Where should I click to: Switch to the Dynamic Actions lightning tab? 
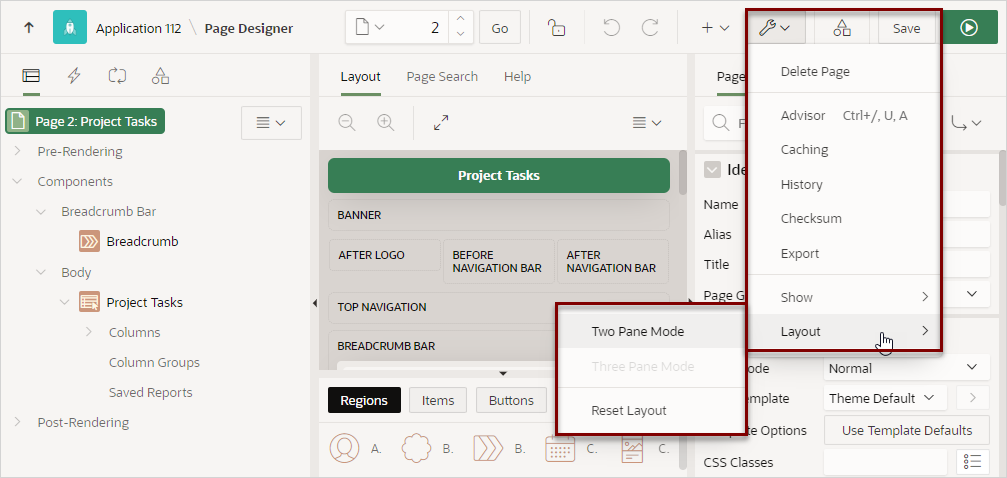pyautogui.click(x=74, y=76)
